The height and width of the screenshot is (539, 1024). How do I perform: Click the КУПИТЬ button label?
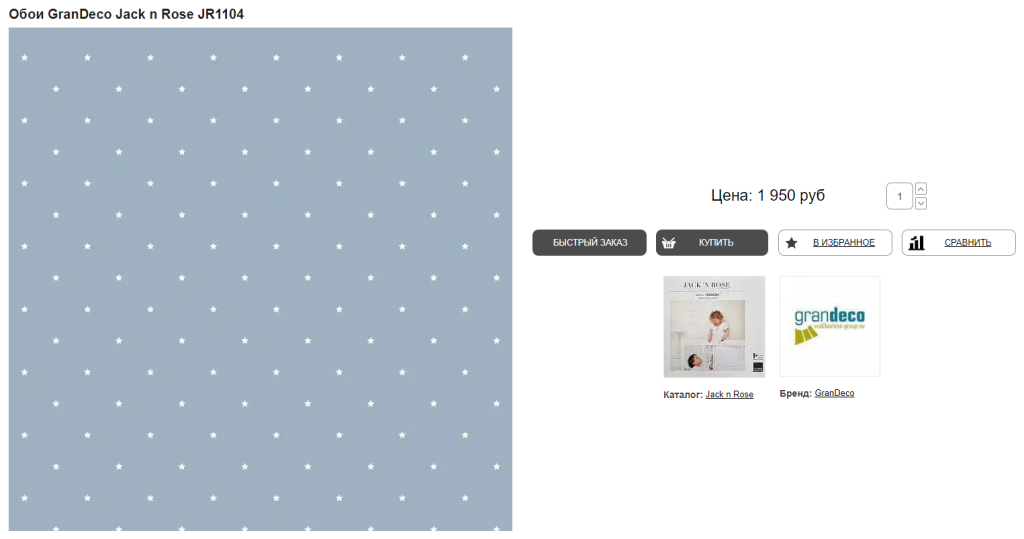pyautogui.click(x=716, y=242)
